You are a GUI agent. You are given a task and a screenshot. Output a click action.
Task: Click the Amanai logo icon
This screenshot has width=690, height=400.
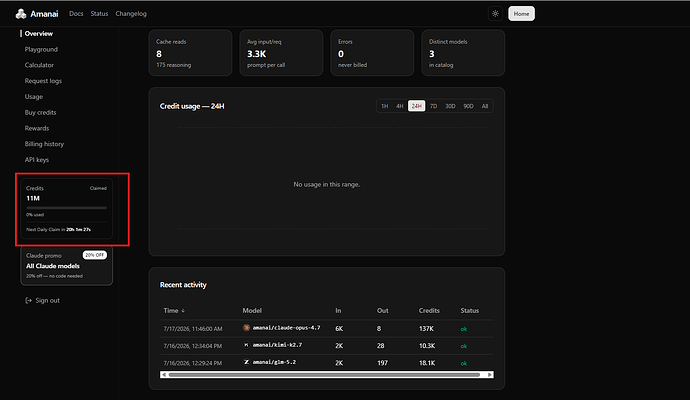coord(21,14)
